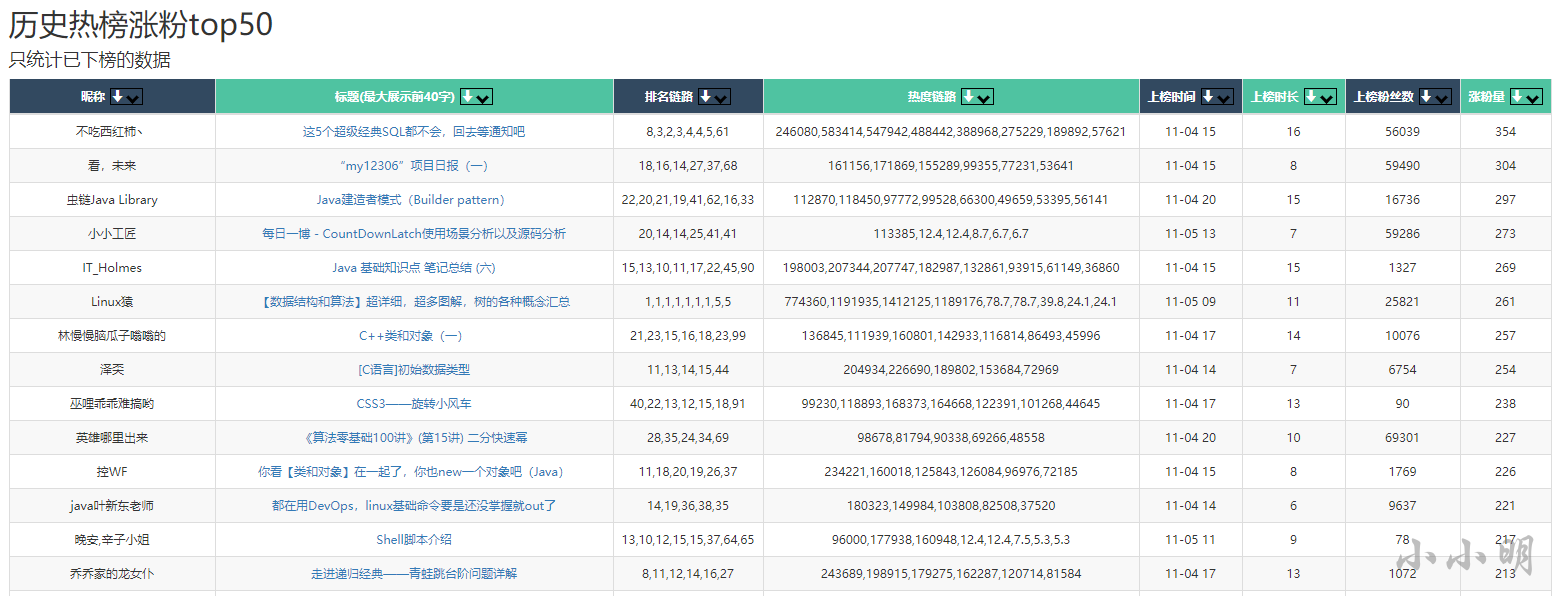Click the page heading 历史热榜涨粉top50
The height and width of the screenshot is (596, 1554).
(141, 25)
